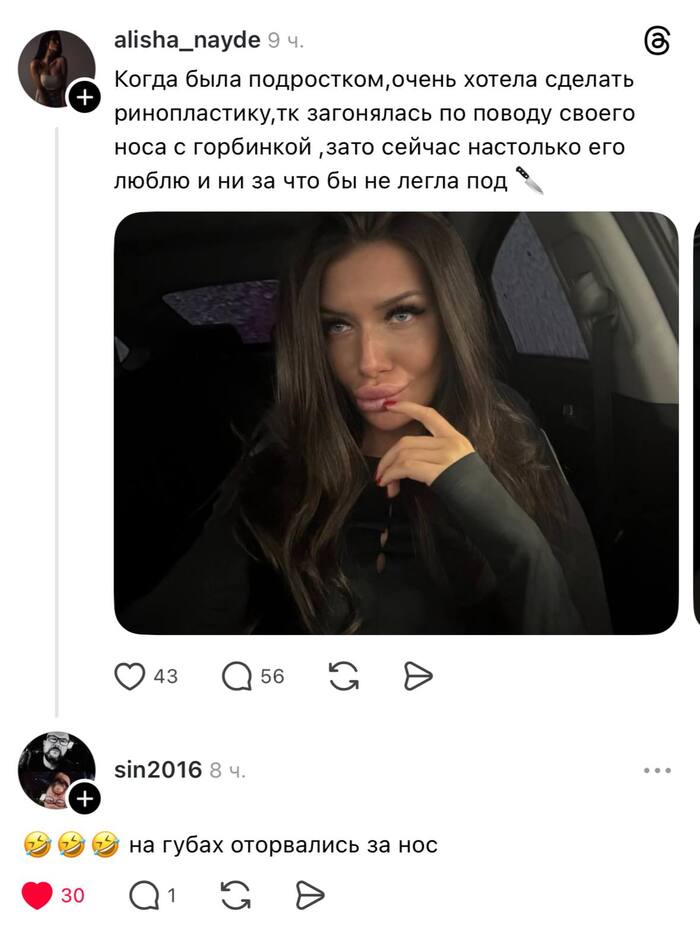Follow sin2016 using avatar plus badge
The width and height of the screenshot is (700, 929).
point(85,799)
